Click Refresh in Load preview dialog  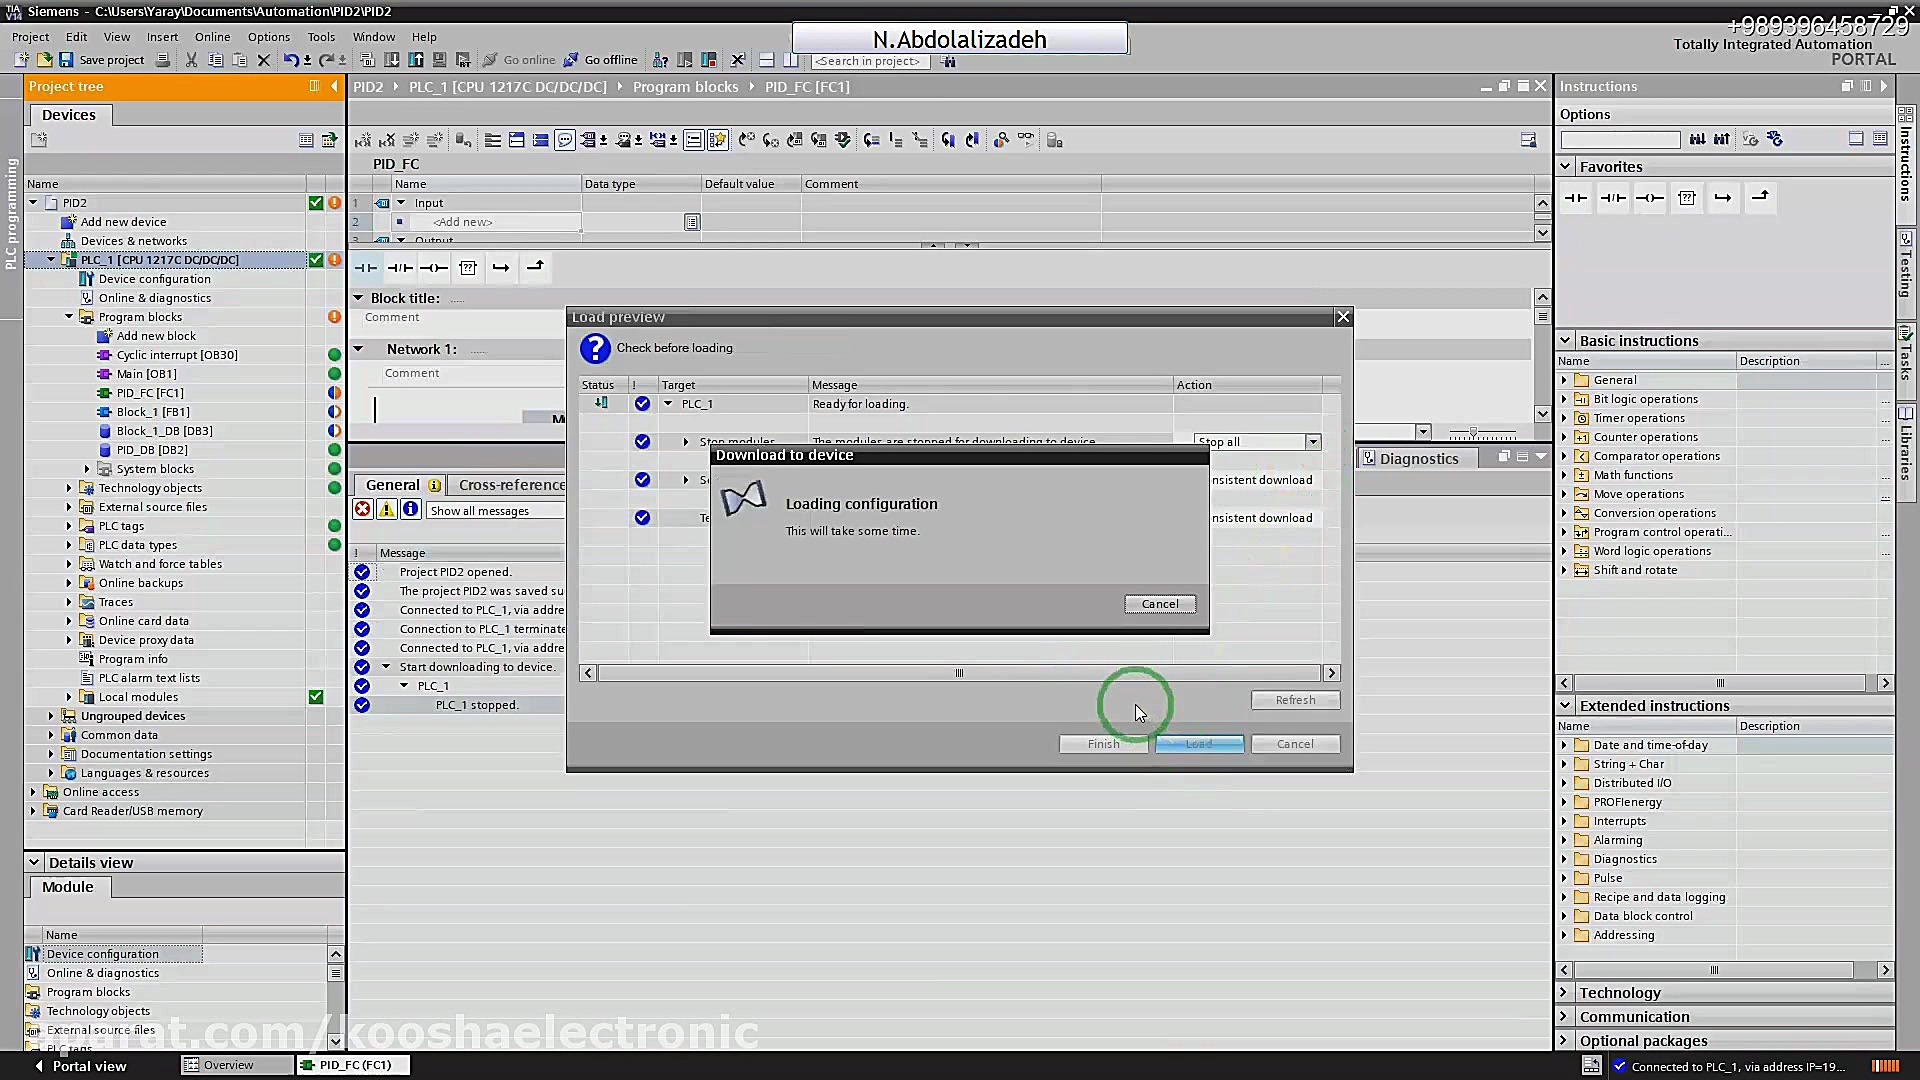coord(1295,700)
